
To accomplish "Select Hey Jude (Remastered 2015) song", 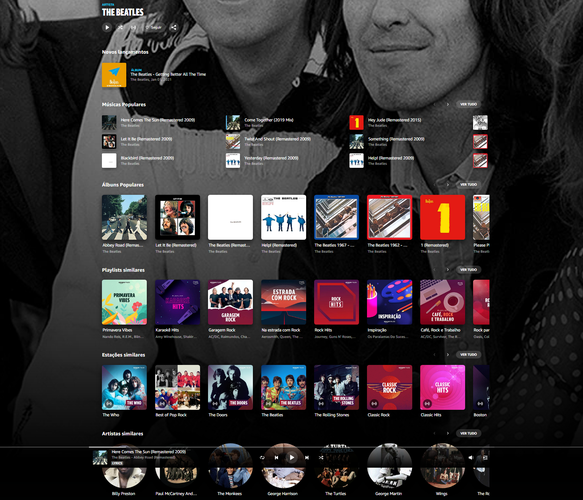I will tap(394, 120).
